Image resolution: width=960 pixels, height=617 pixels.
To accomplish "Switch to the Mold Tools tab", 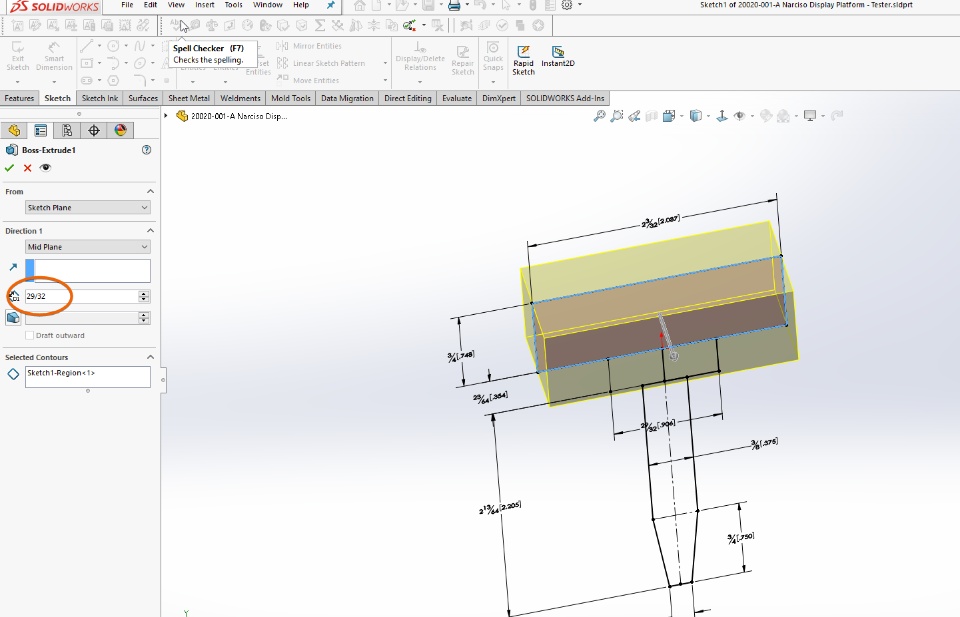I will click(291, 98).
